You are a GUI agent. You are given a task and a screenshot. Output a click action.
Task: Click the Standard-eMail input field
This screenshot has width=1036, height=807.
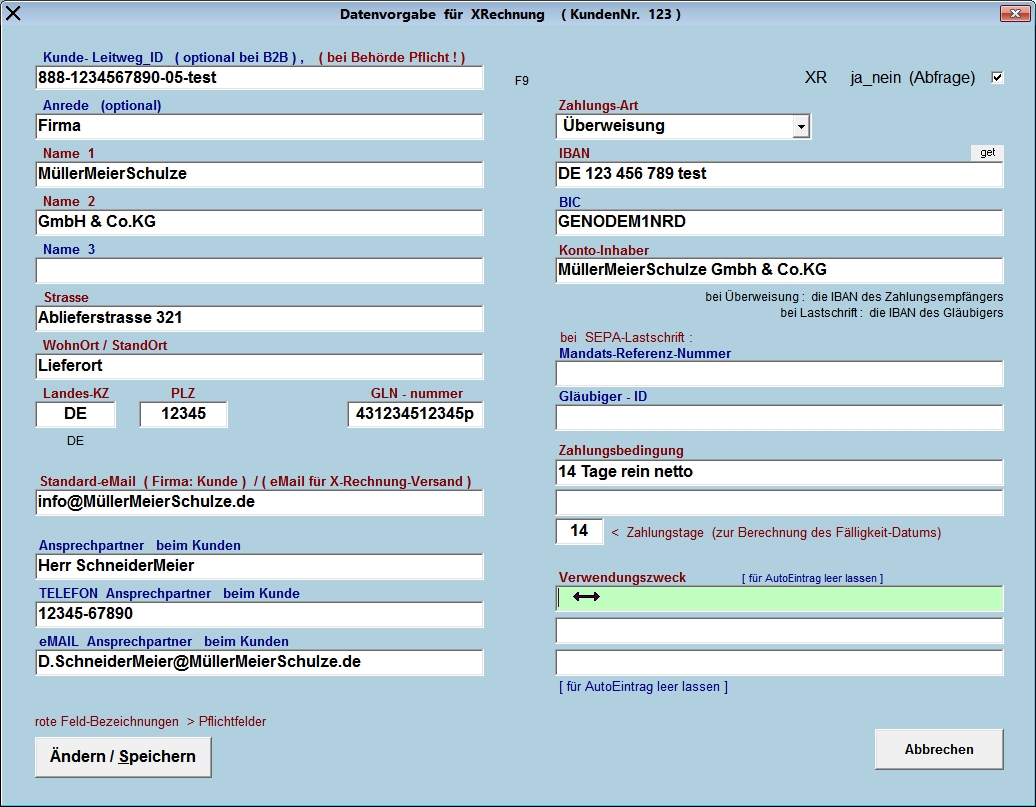click(259, 502)
